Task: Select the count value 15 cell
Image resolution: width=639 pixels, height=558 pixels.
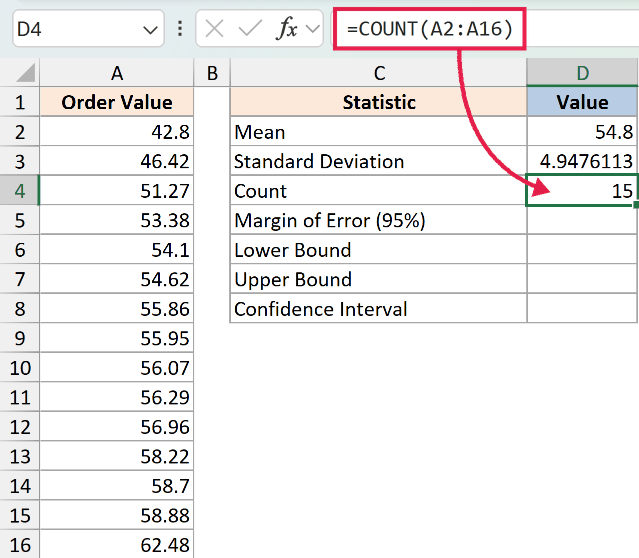Action: point(582,190)
